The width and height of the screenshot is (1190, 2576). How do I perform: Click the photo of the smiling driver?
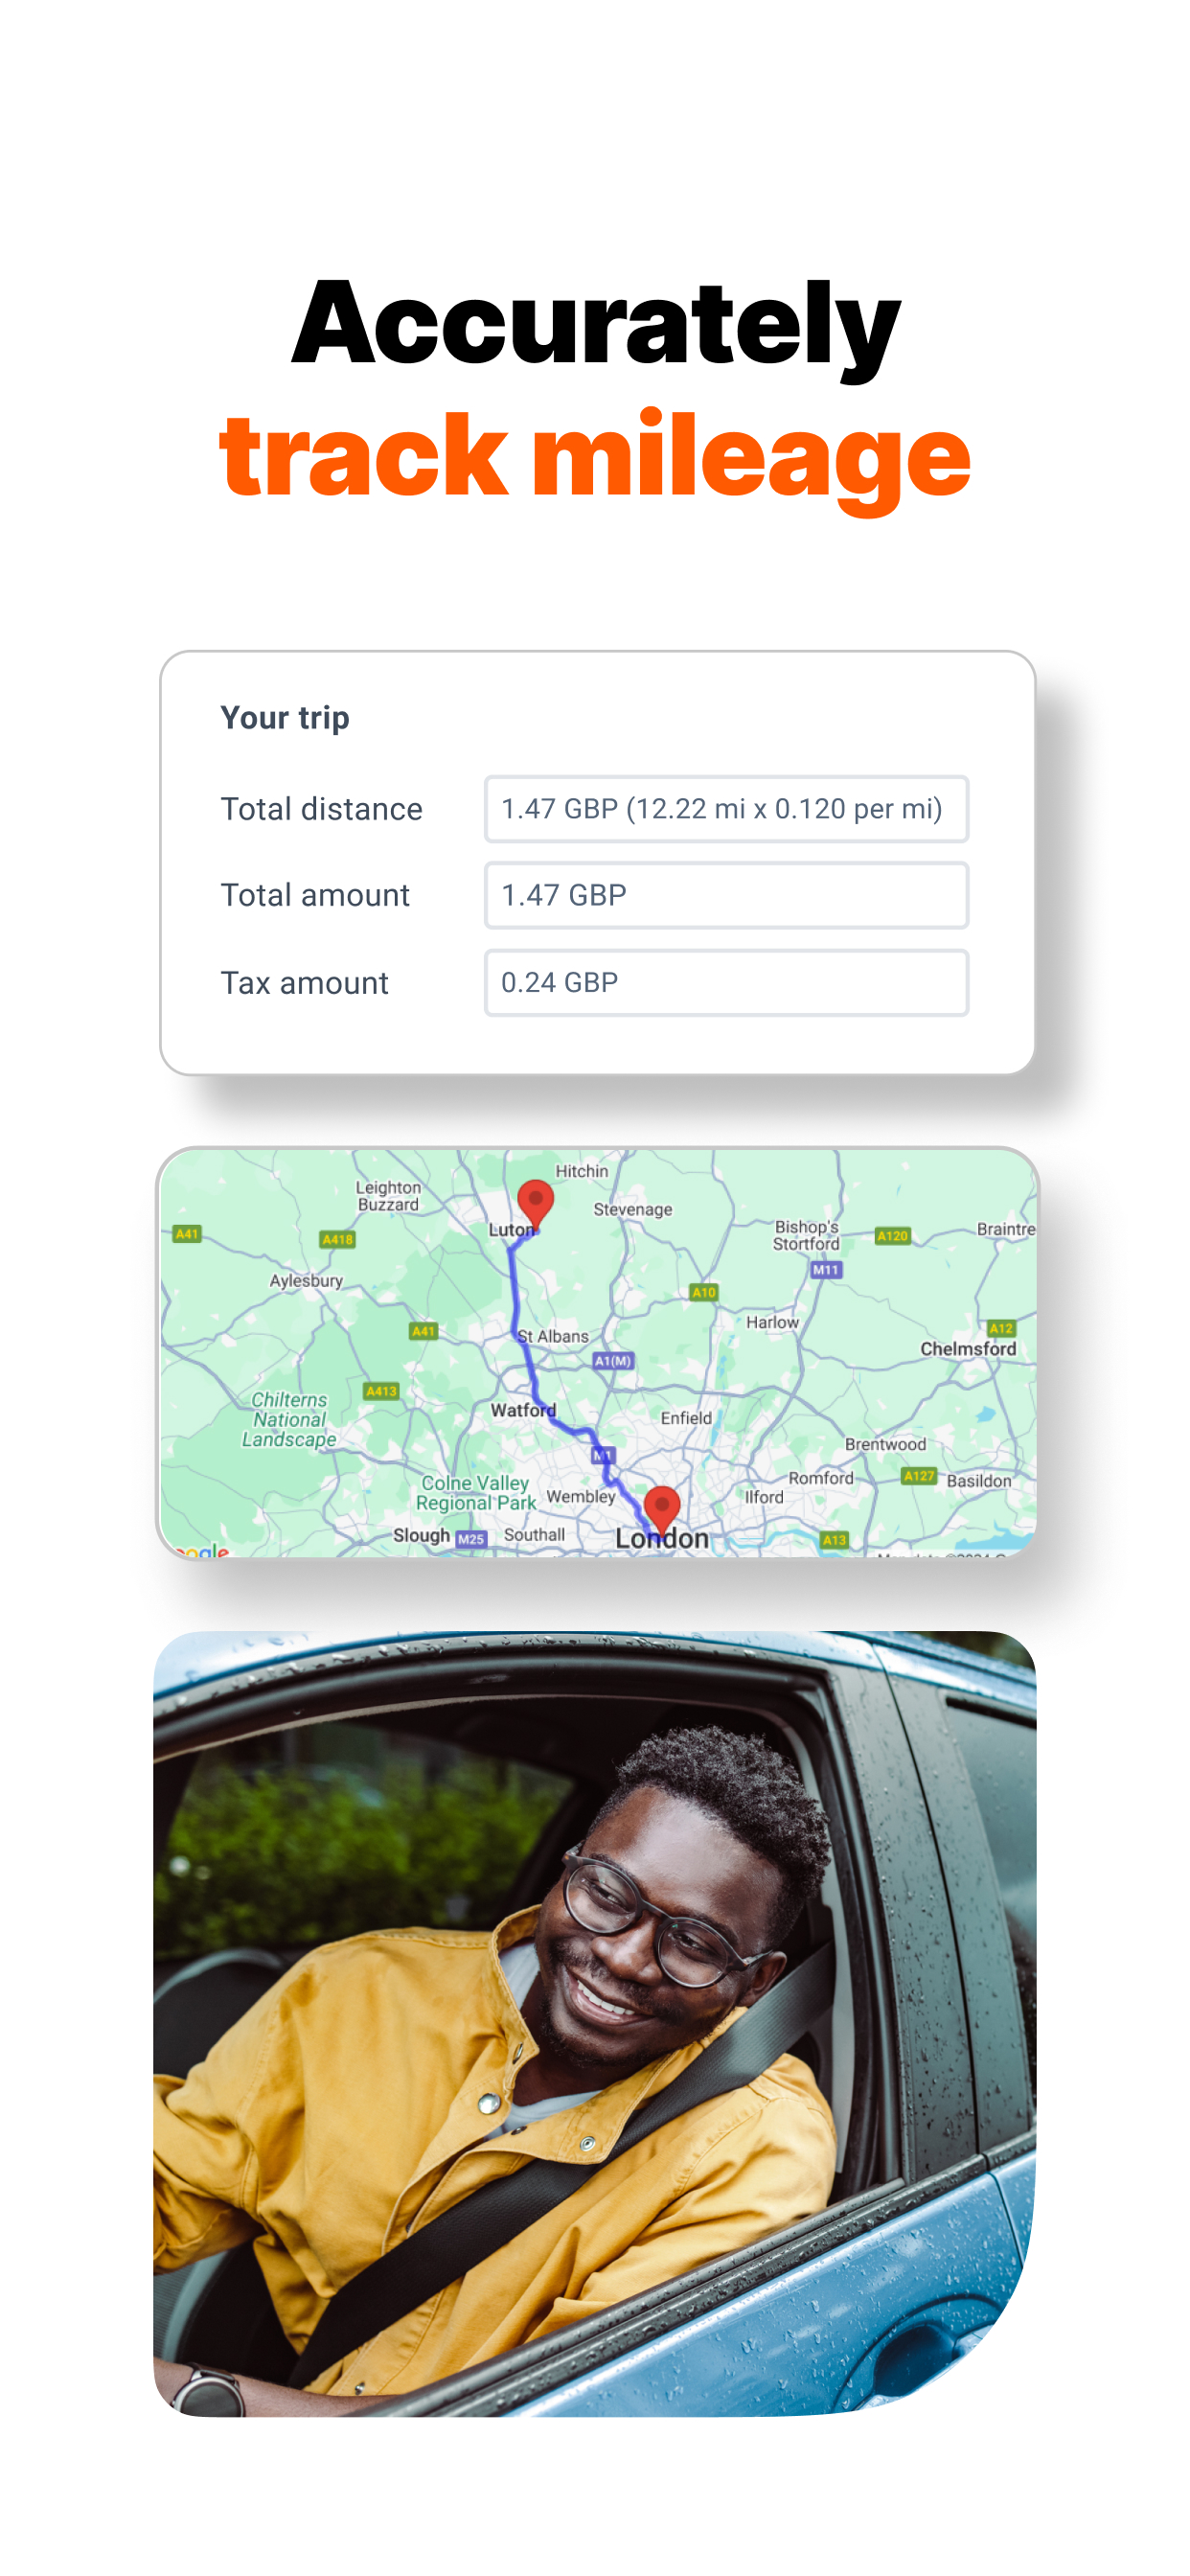pyautogui.click(x=595, y=2023)
